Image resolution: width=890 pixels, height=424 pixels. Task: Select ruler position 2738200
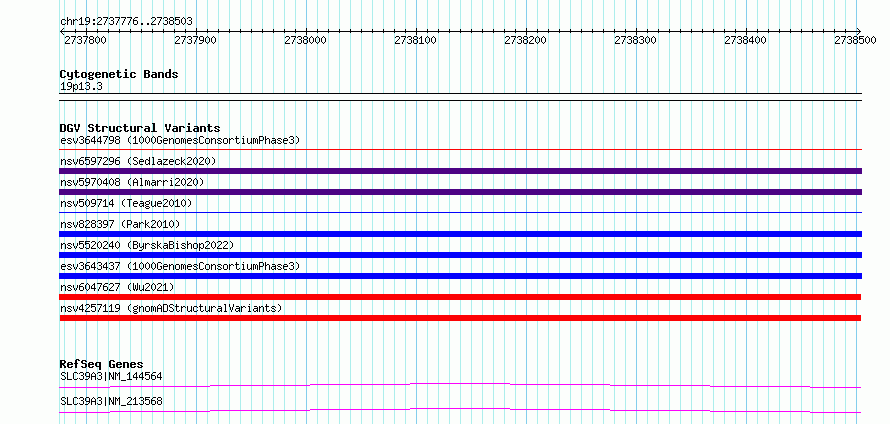(526, 40)
